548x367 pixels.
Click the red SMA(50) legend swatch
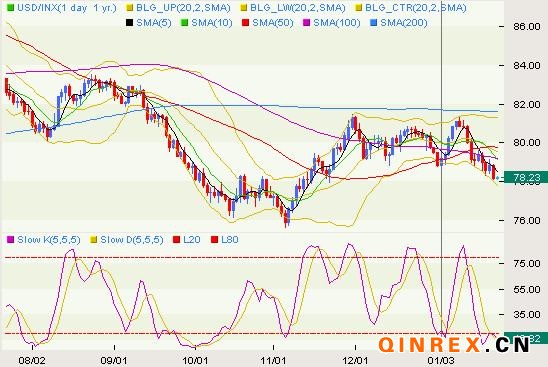(245, 23)
